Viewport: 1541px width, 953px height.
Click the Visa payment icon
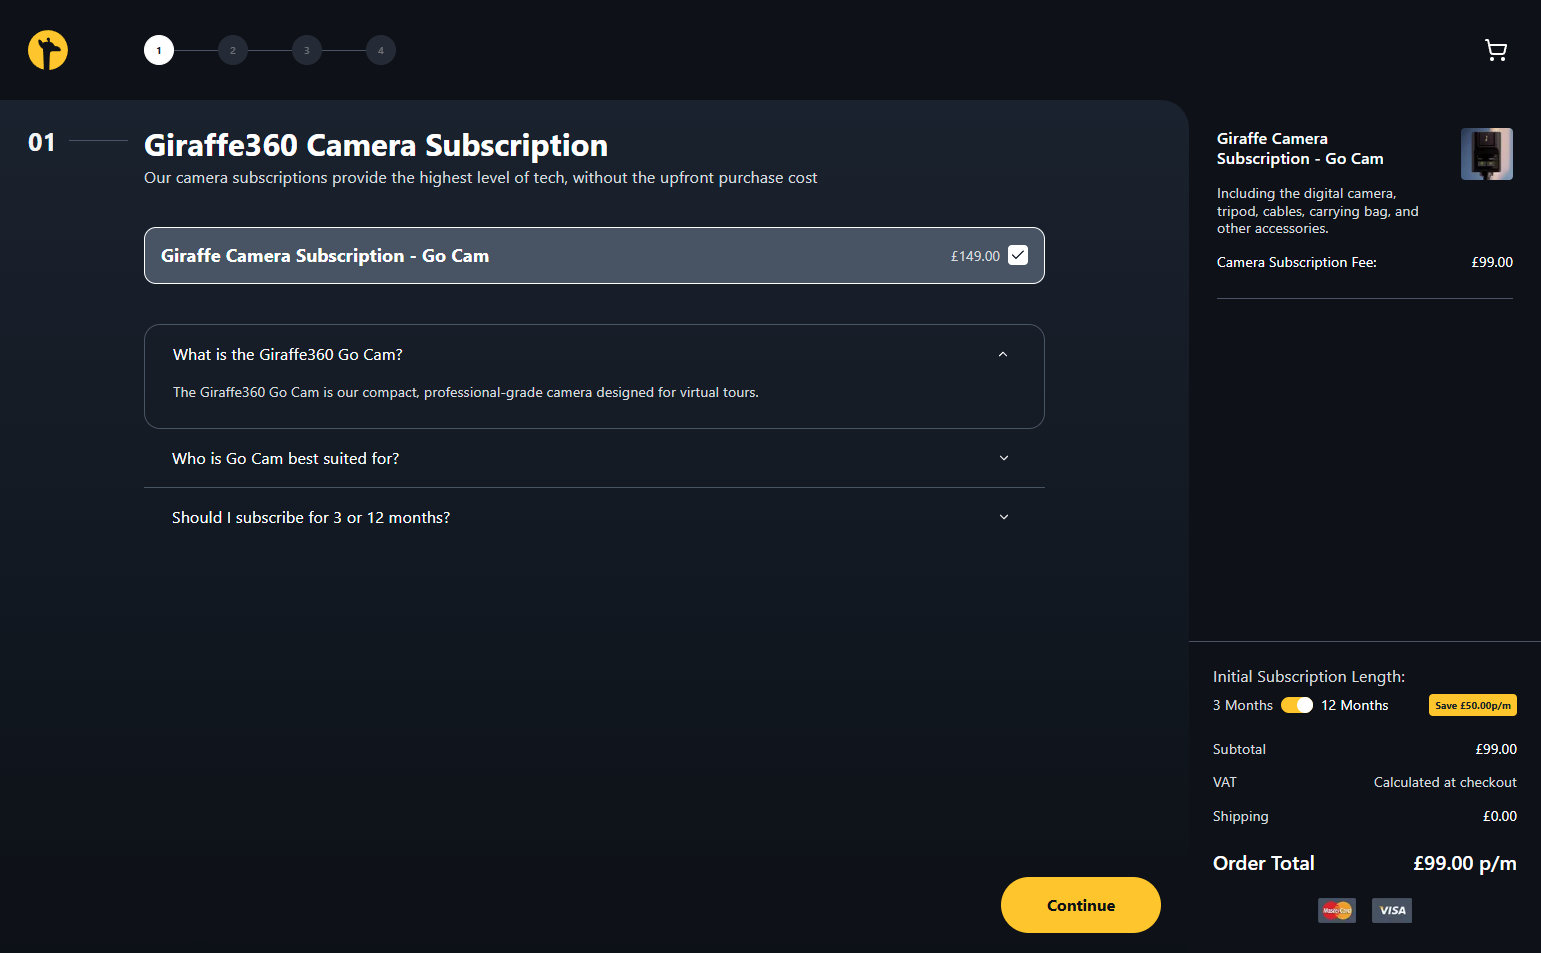(x=1391, y=910)
